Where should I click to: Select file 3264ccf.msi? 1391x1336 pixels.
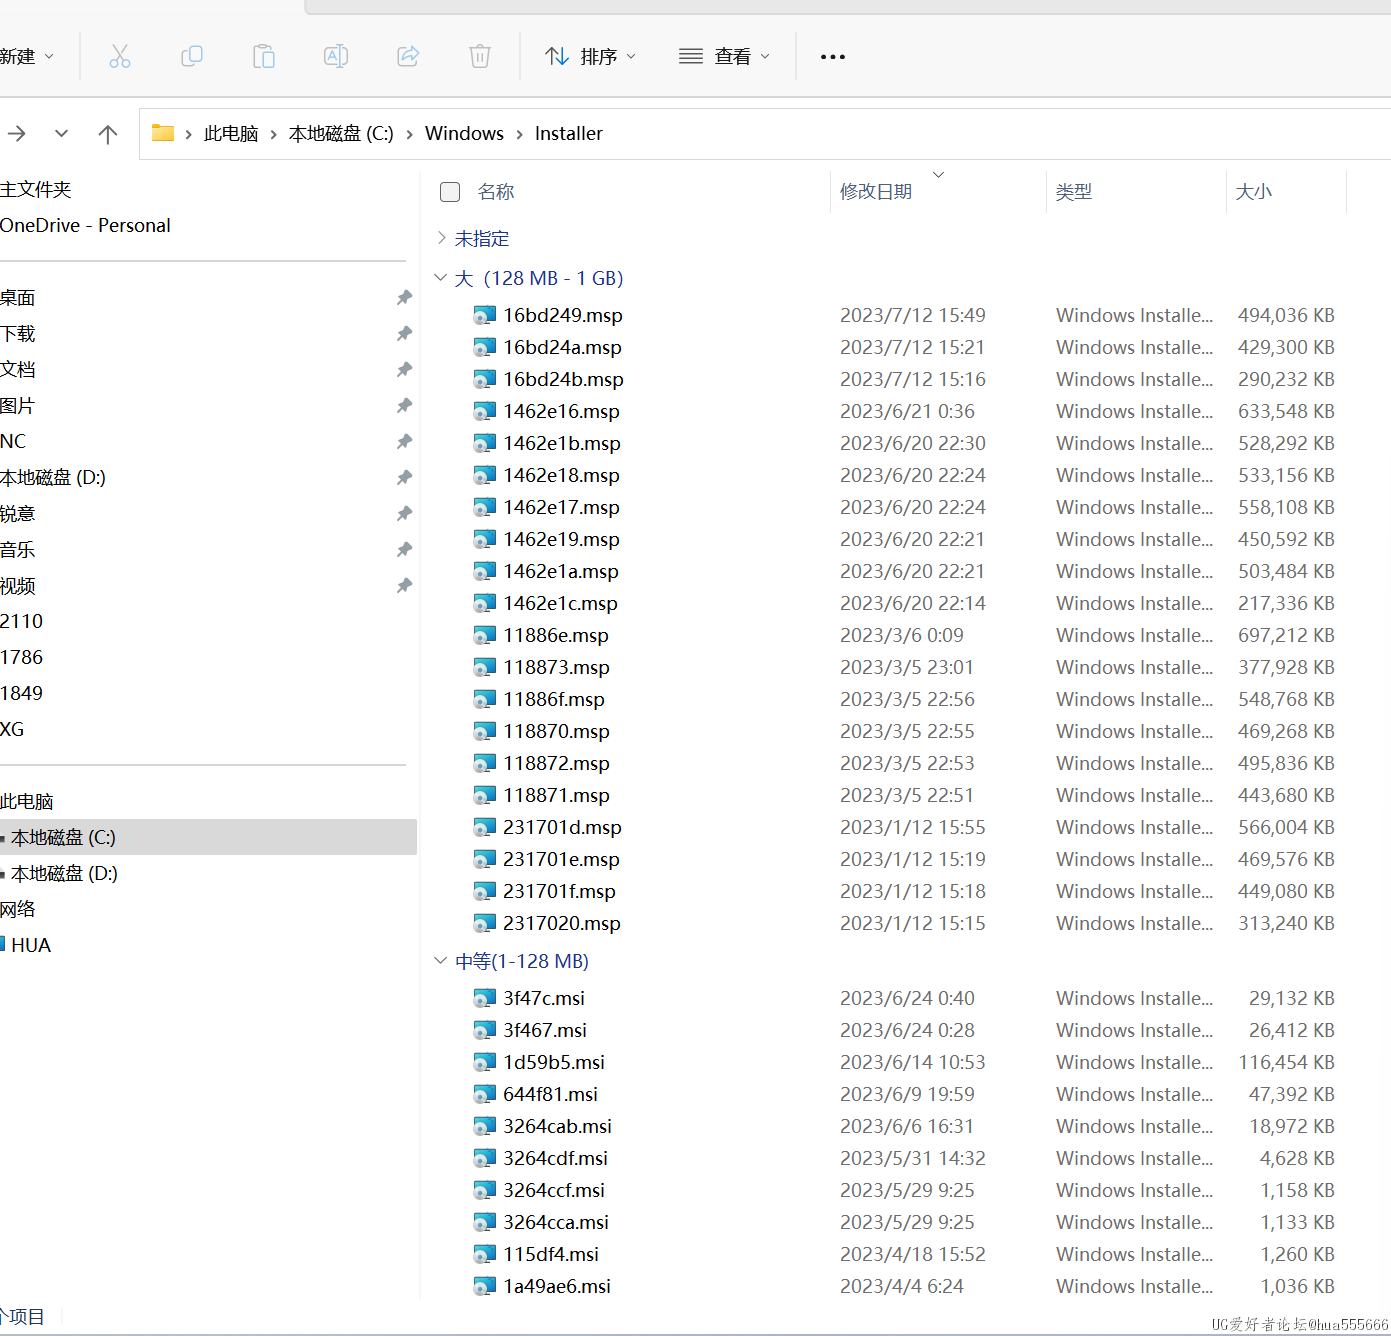tap(554, 1190)
